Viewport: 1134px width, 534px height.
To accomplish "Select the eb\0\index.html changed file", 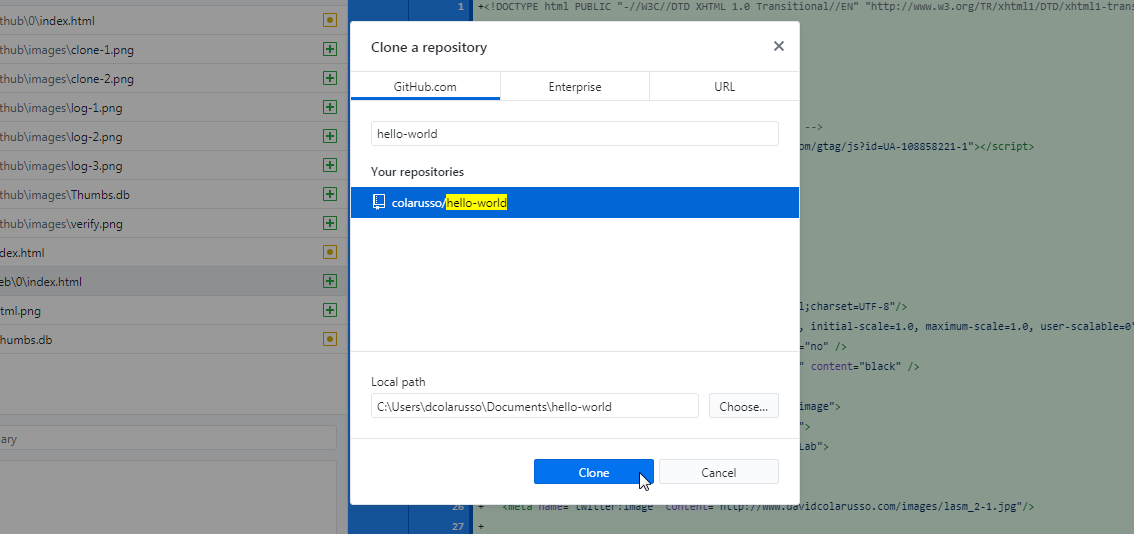I will click(x=174, y=281).
